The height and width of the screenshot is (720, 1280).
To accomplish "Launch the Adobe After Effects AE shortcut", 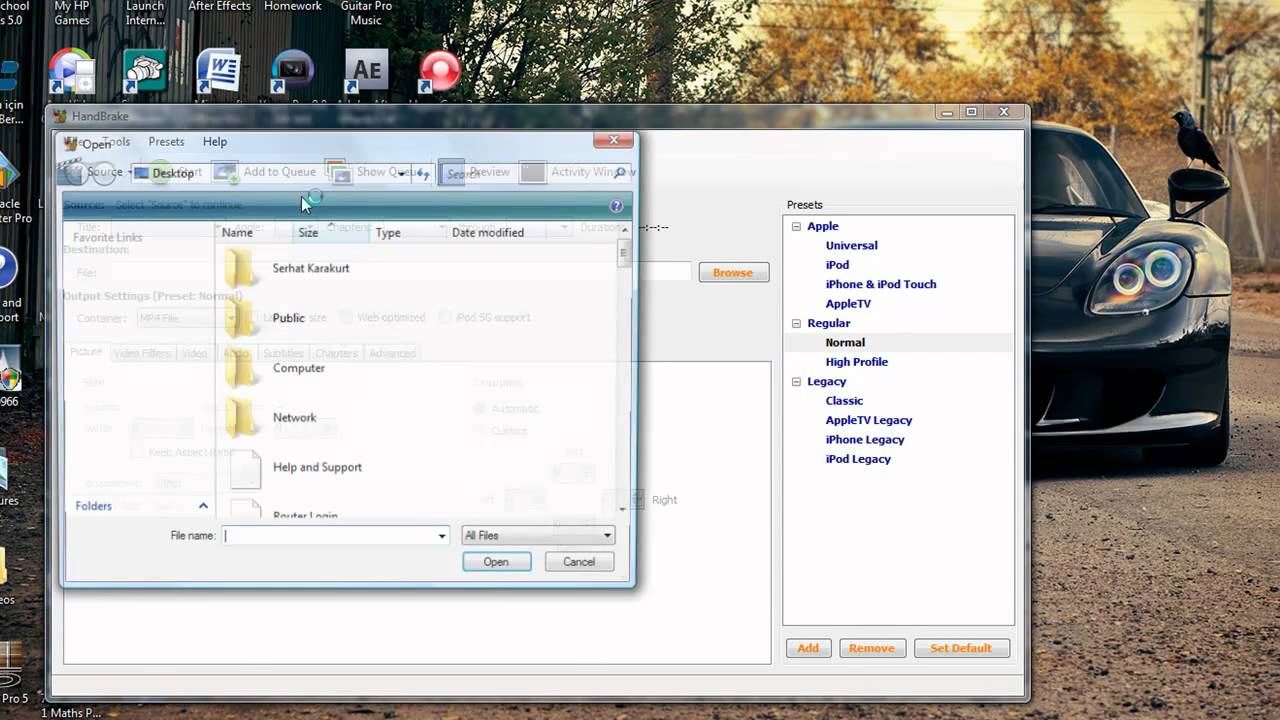I will click(x=366, y=73).
